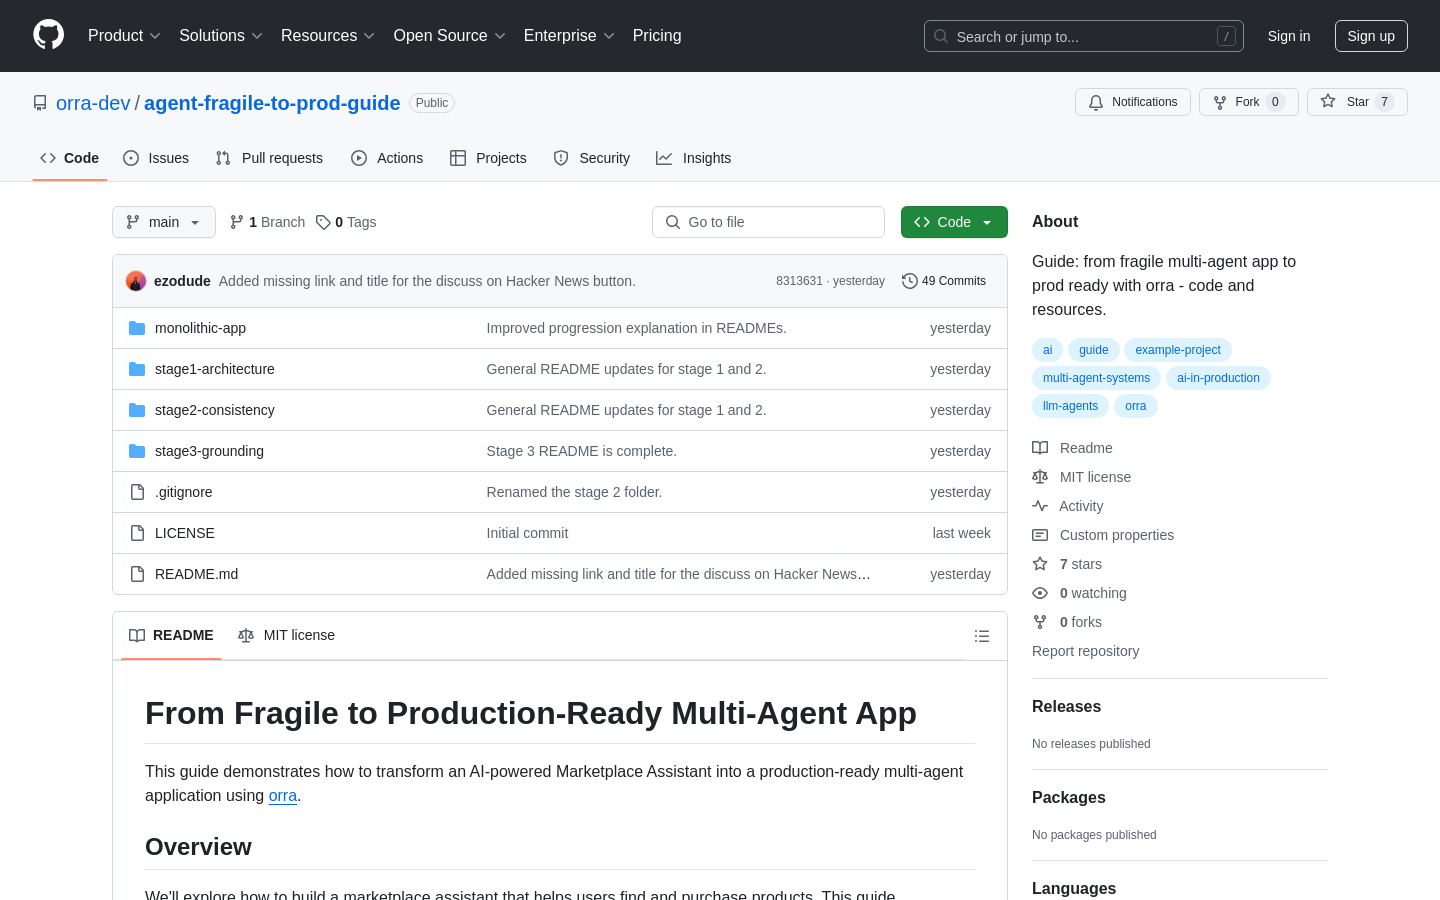The image size is (1440, 900).
Task: Go to Pricing page
Action: pyautogui.click(x=657, y=36)
